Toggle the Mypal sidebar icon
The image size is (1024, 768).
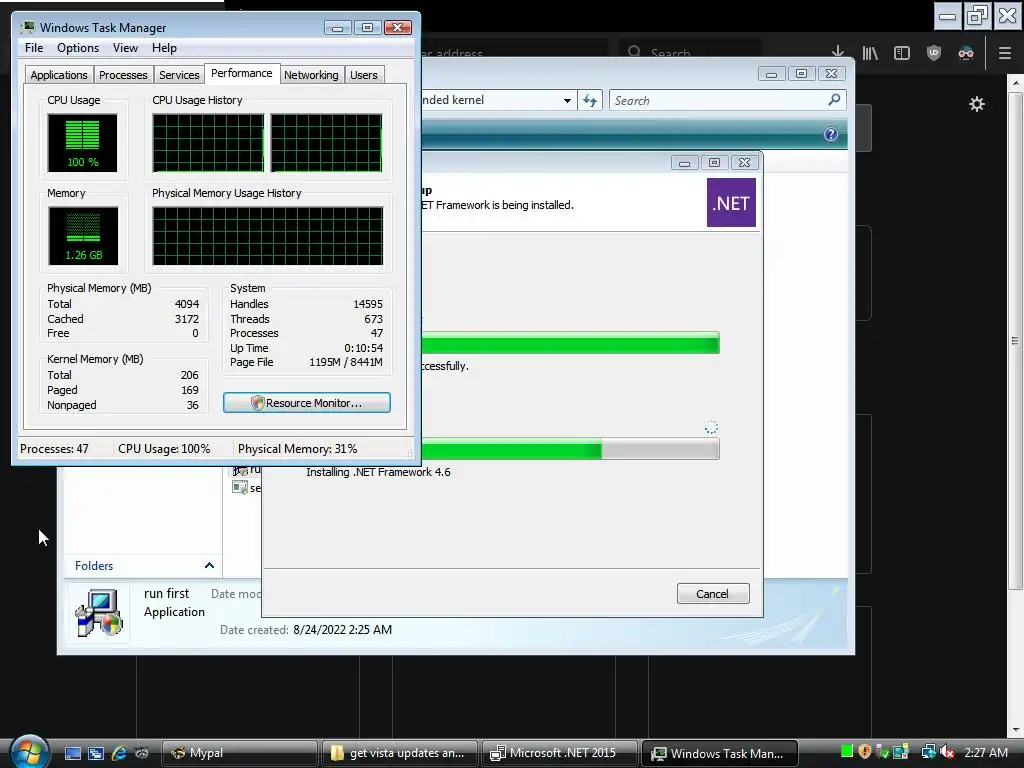click(x=902, y=53)
